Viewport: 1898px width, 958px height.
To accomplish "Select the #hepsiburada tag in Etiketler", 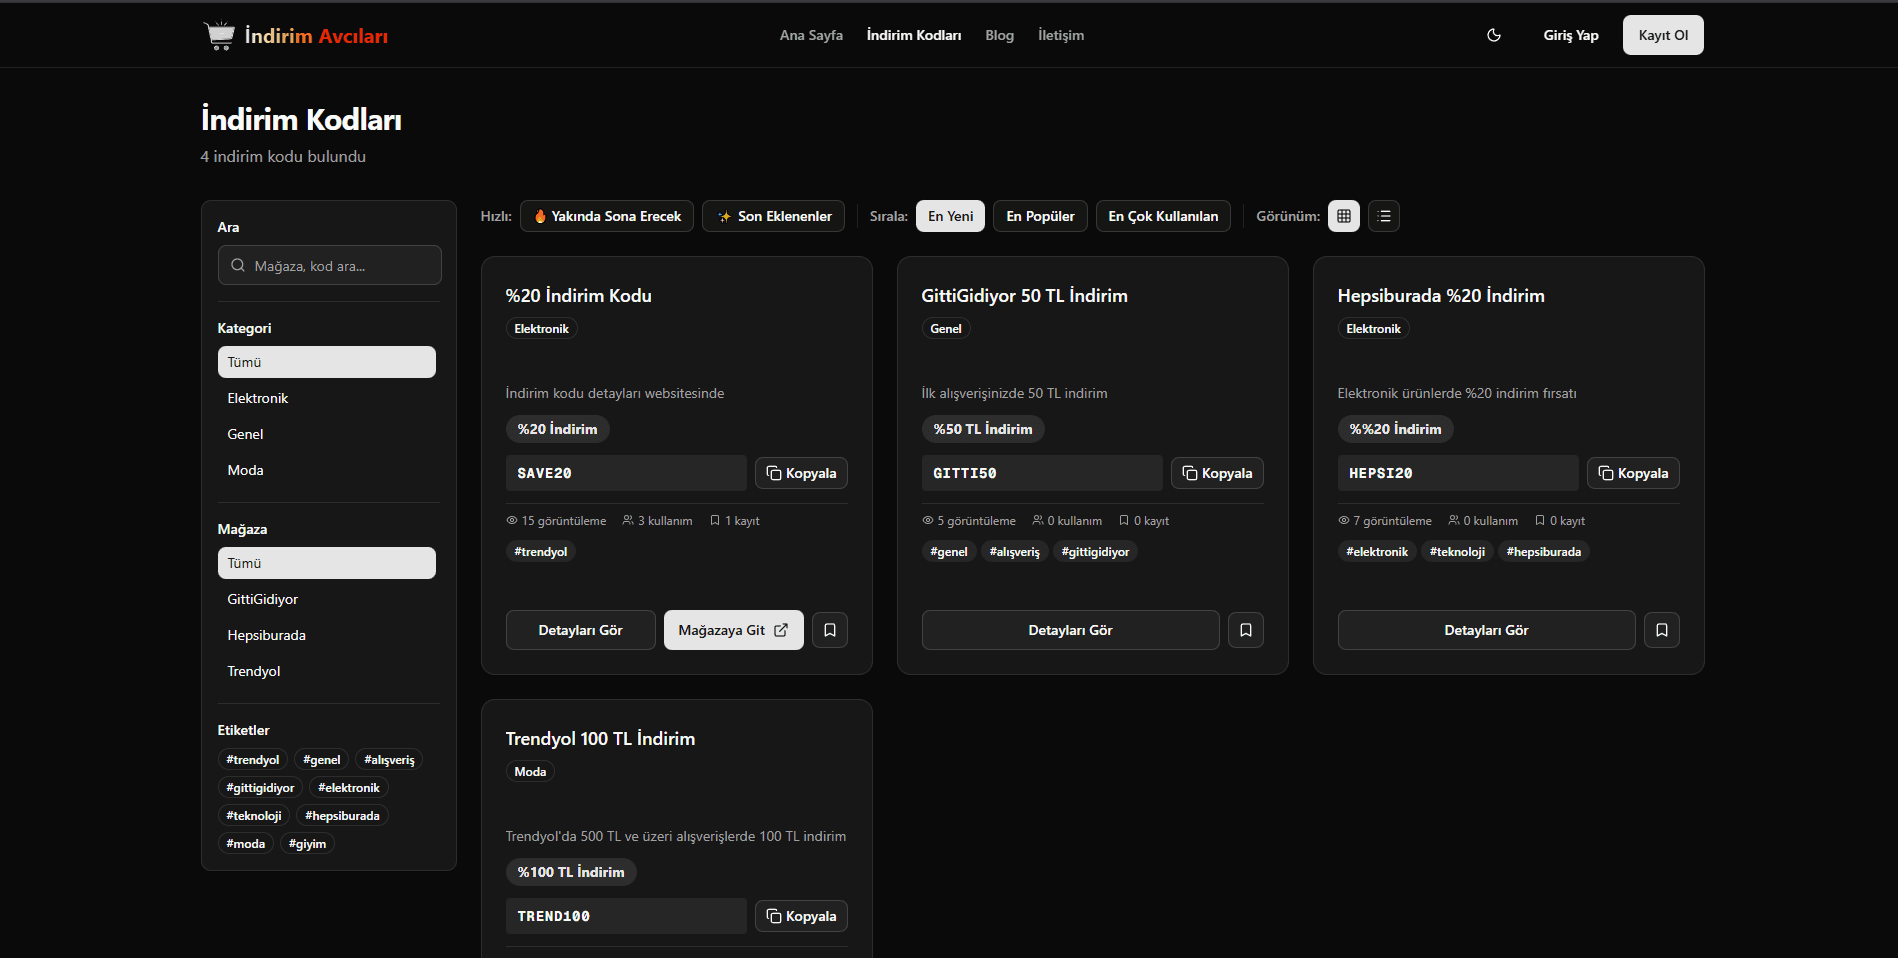I will click(342, 816).
